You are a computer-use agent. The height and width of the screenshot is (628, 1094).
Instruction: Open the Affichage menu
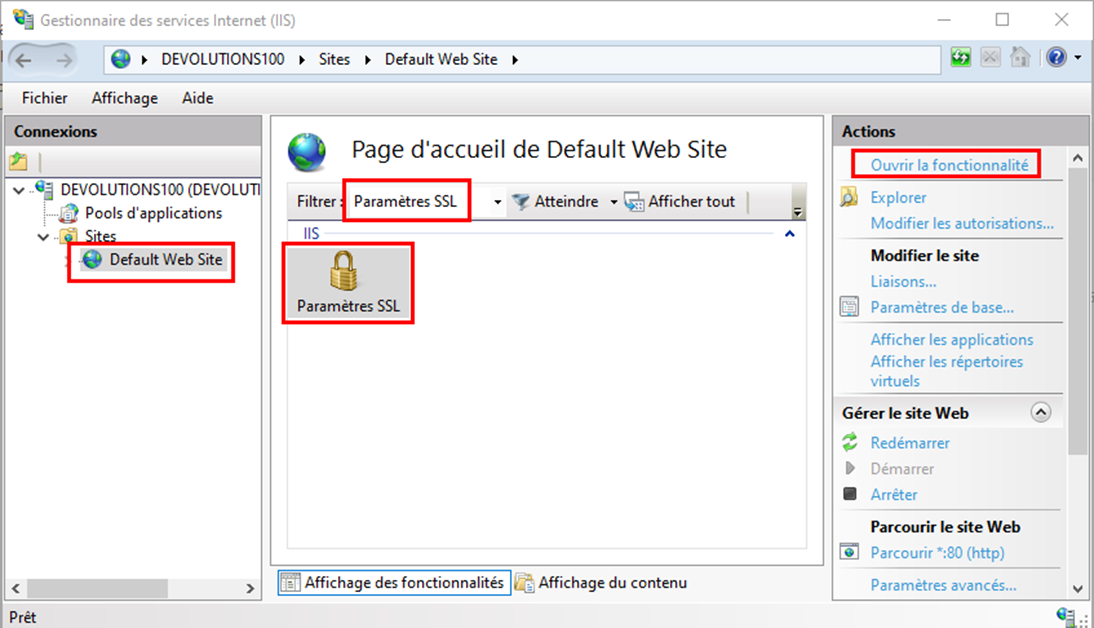(124, 97)
